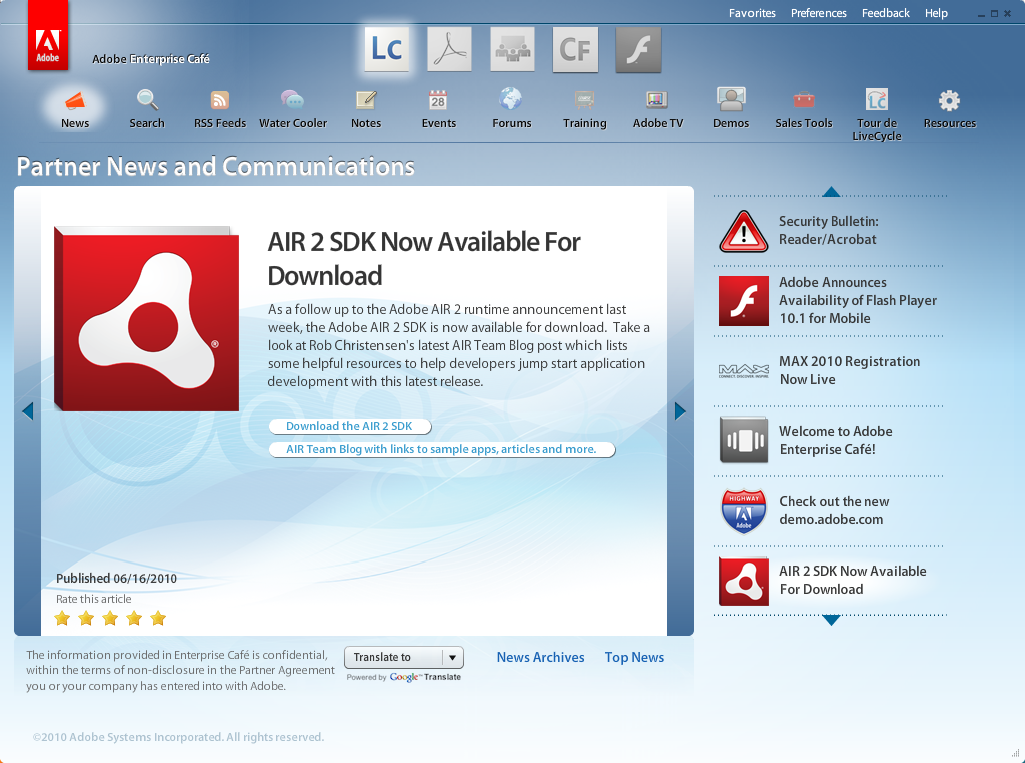1025x763 pixels.
Task: Open the Forums globe section
Action: pyautogui.click(x=511, y=109)
